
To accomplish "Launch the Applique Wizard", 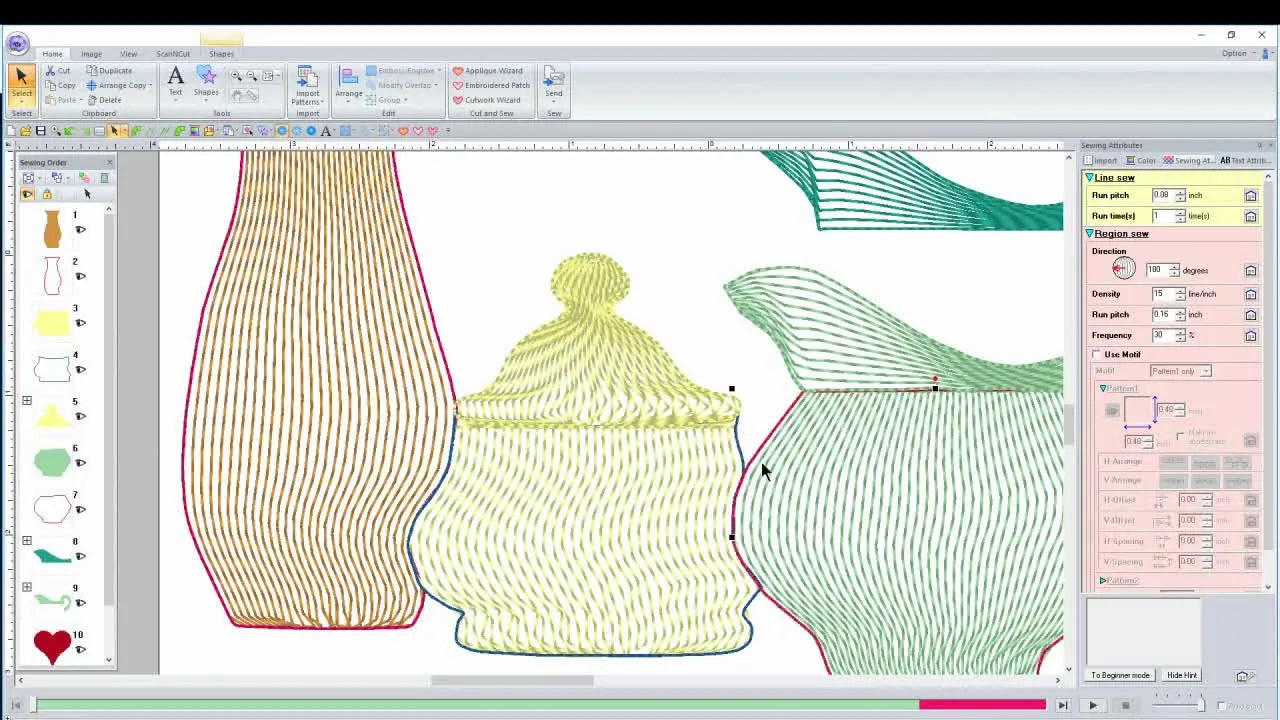I will pos(488,71).
